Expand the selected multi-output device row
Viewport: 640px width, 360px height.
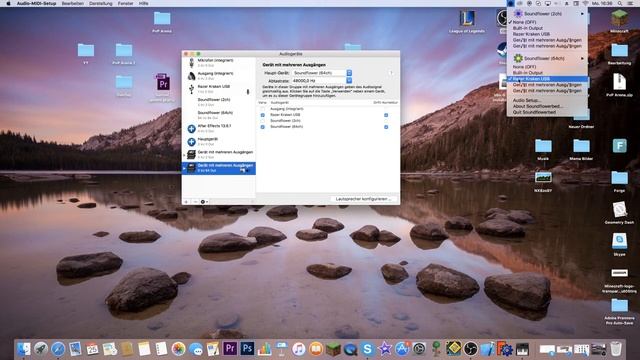coord(184,168)
